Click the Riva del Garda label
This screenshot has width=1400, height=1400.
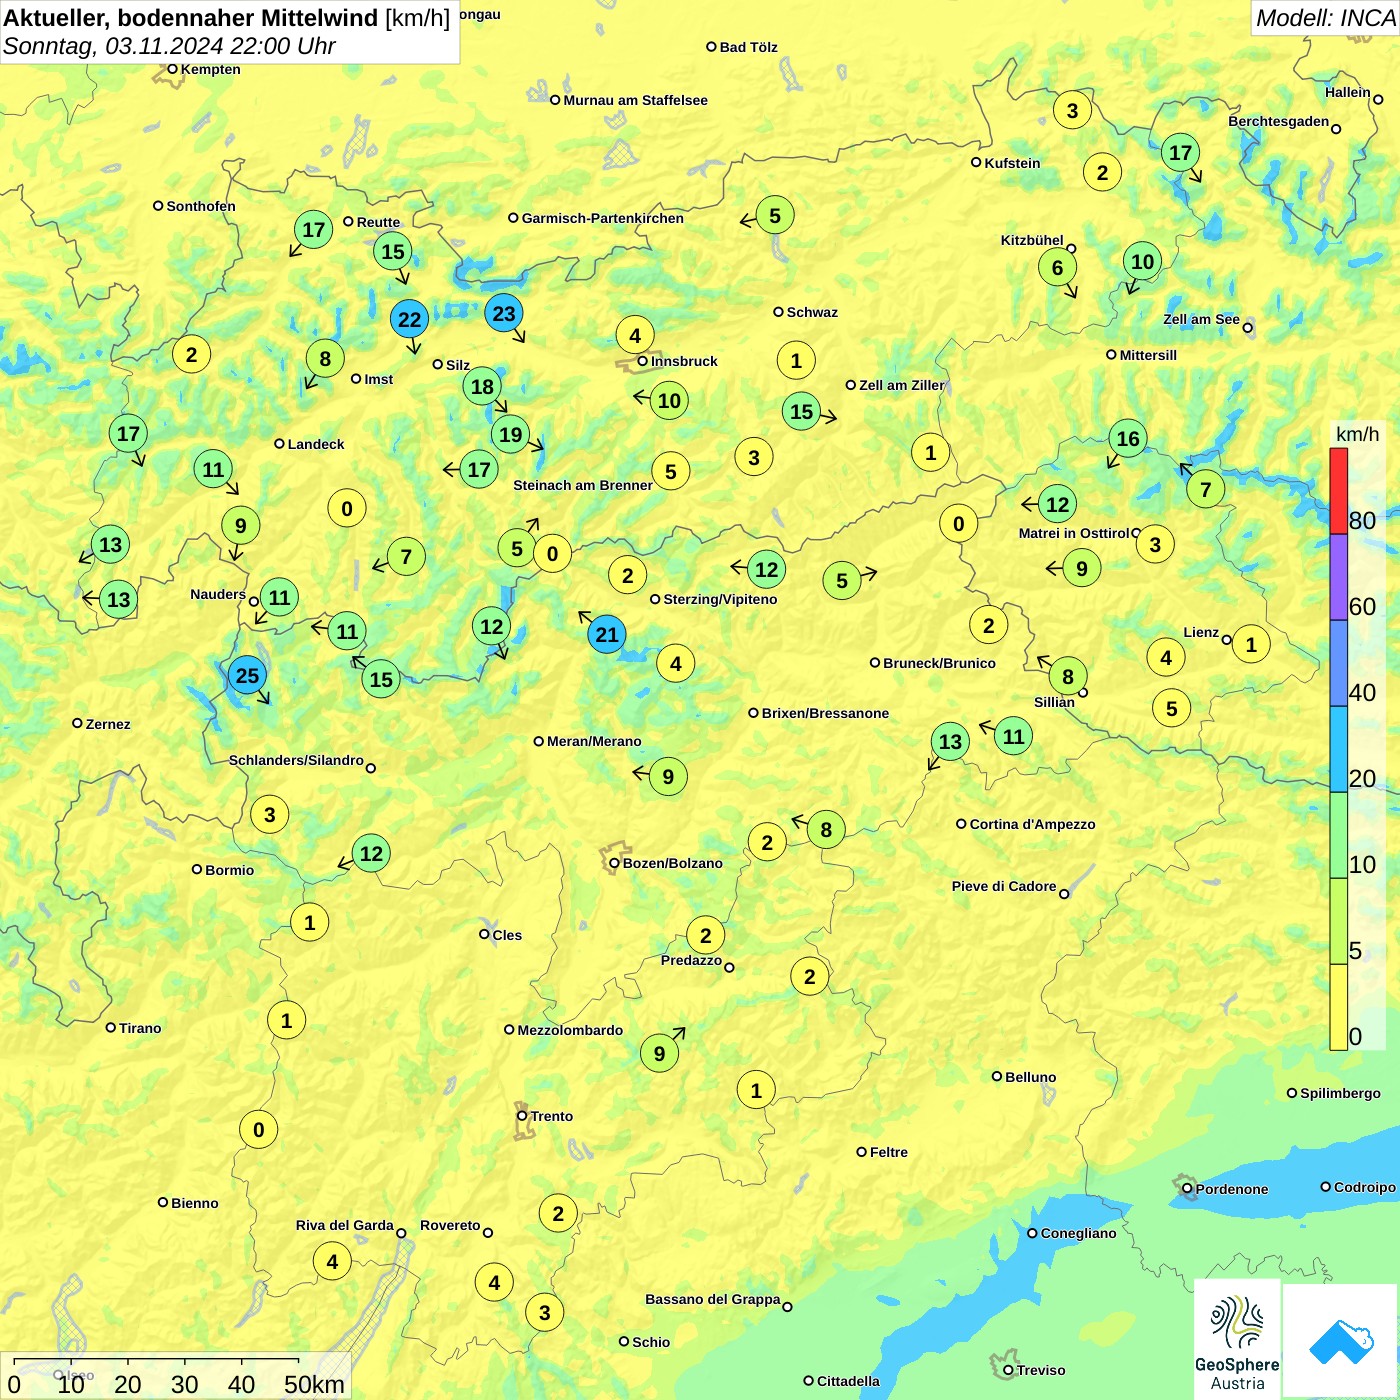[344, 1225]
